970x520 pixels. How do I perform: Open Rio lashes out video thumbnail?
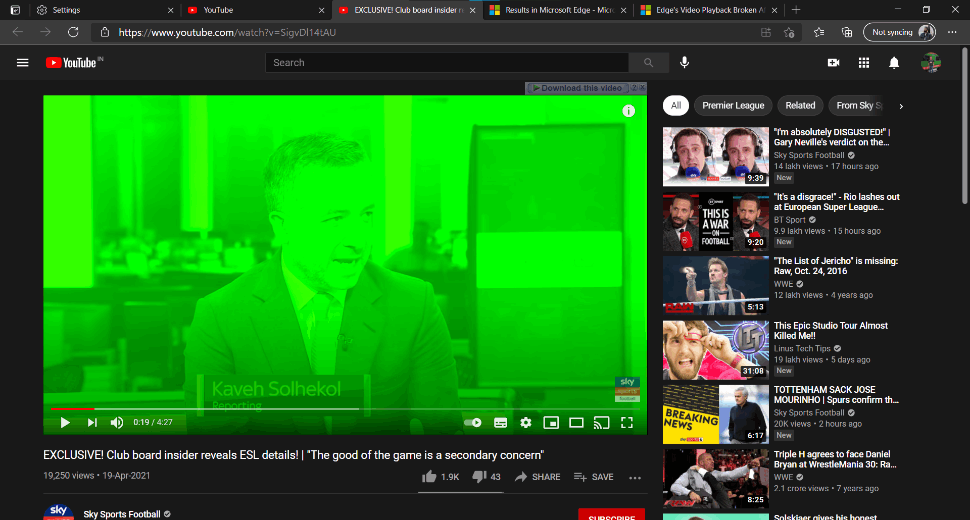coord(716,221)
